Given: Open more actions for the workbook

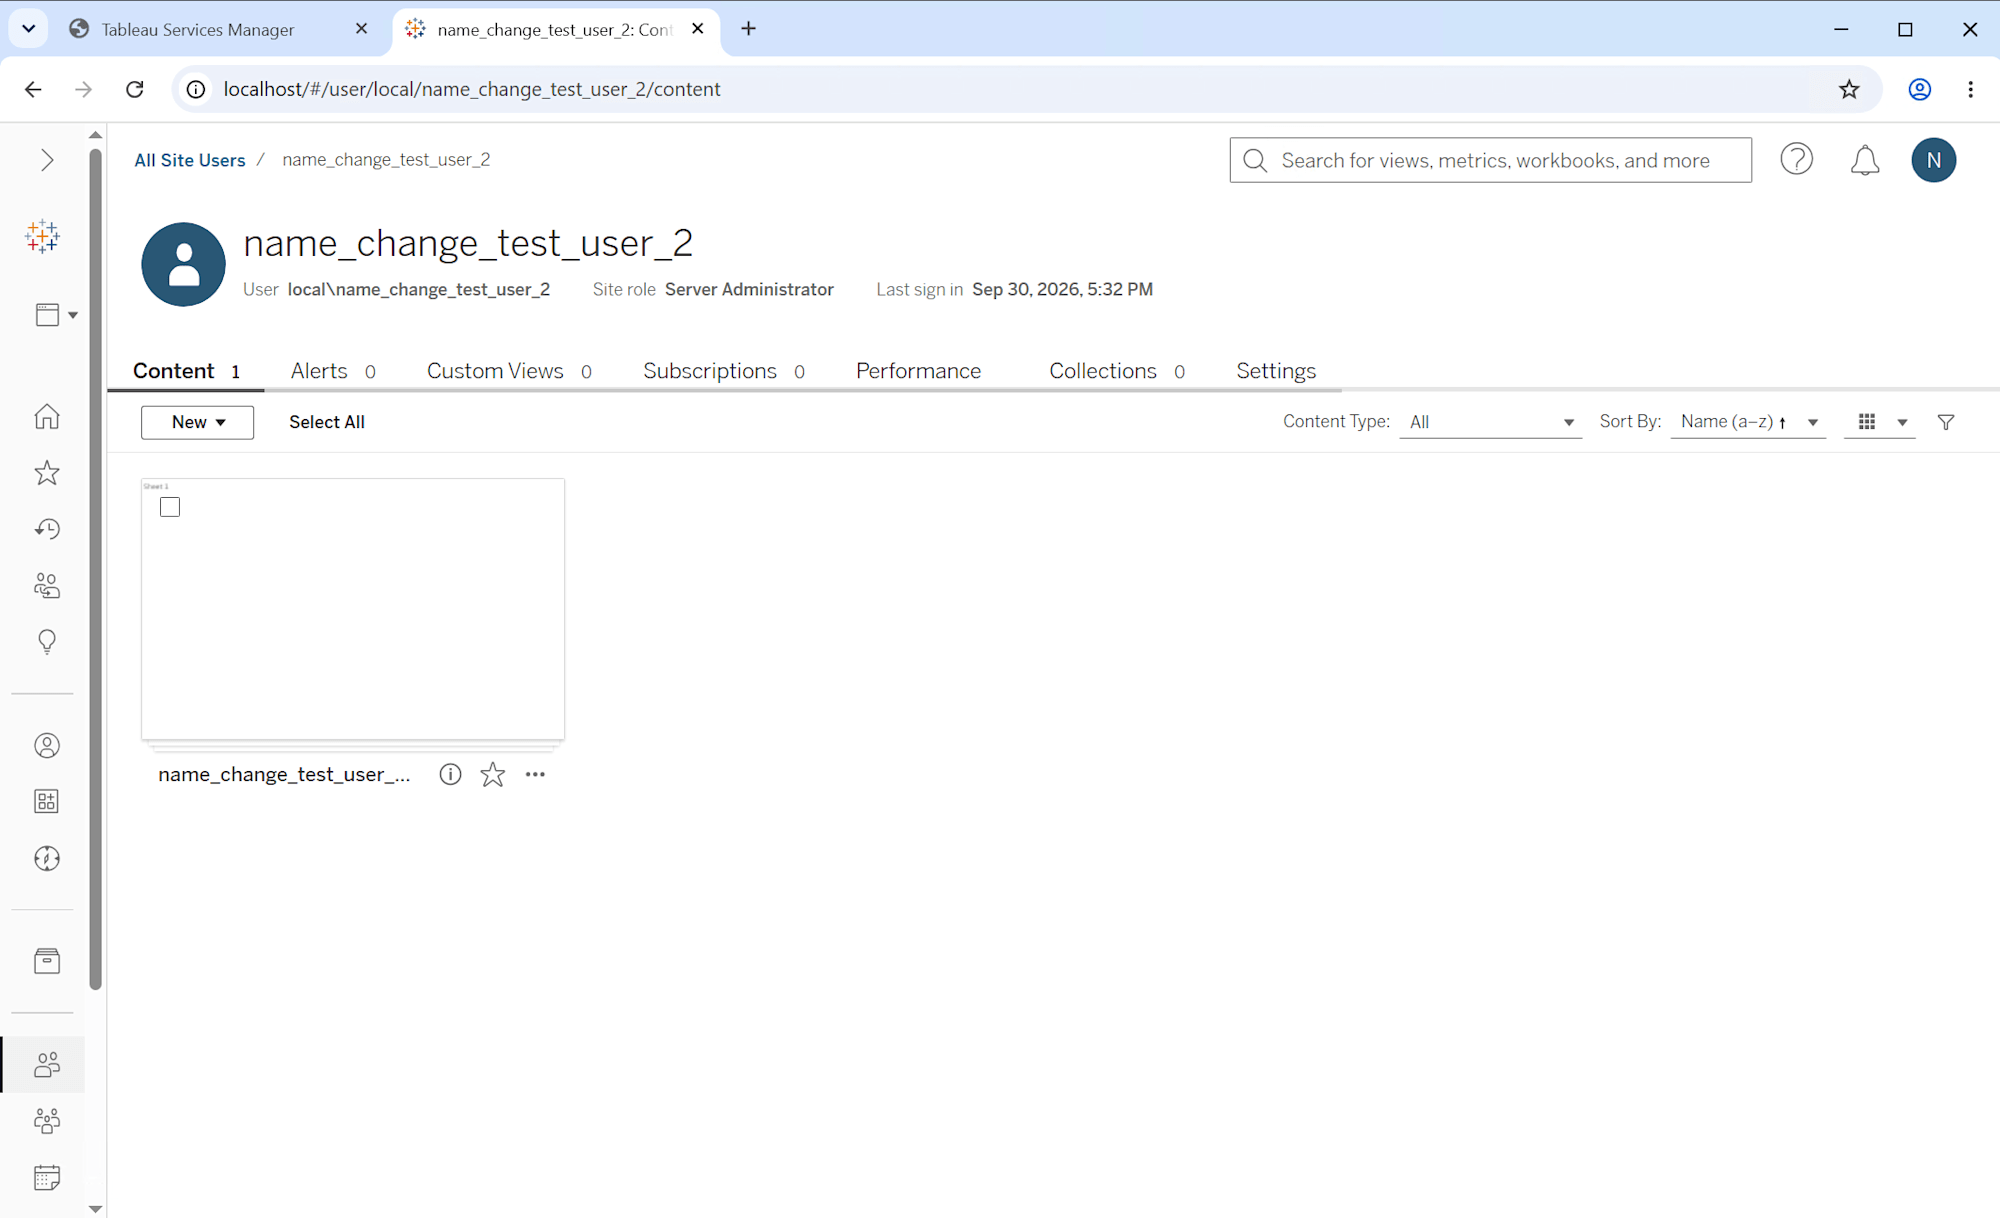Looking at the screenshot, I should tap(536, 774).
